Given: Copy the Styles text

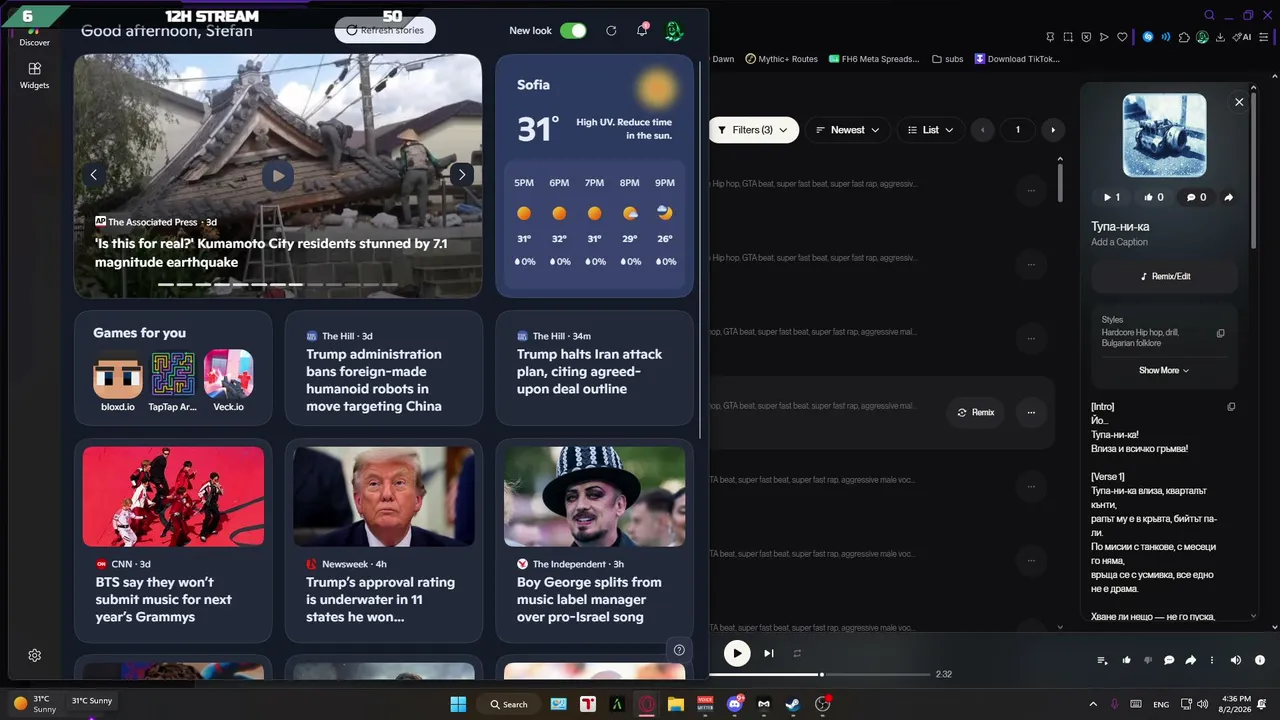Looking at the screenshot, I should (1220, 333).
